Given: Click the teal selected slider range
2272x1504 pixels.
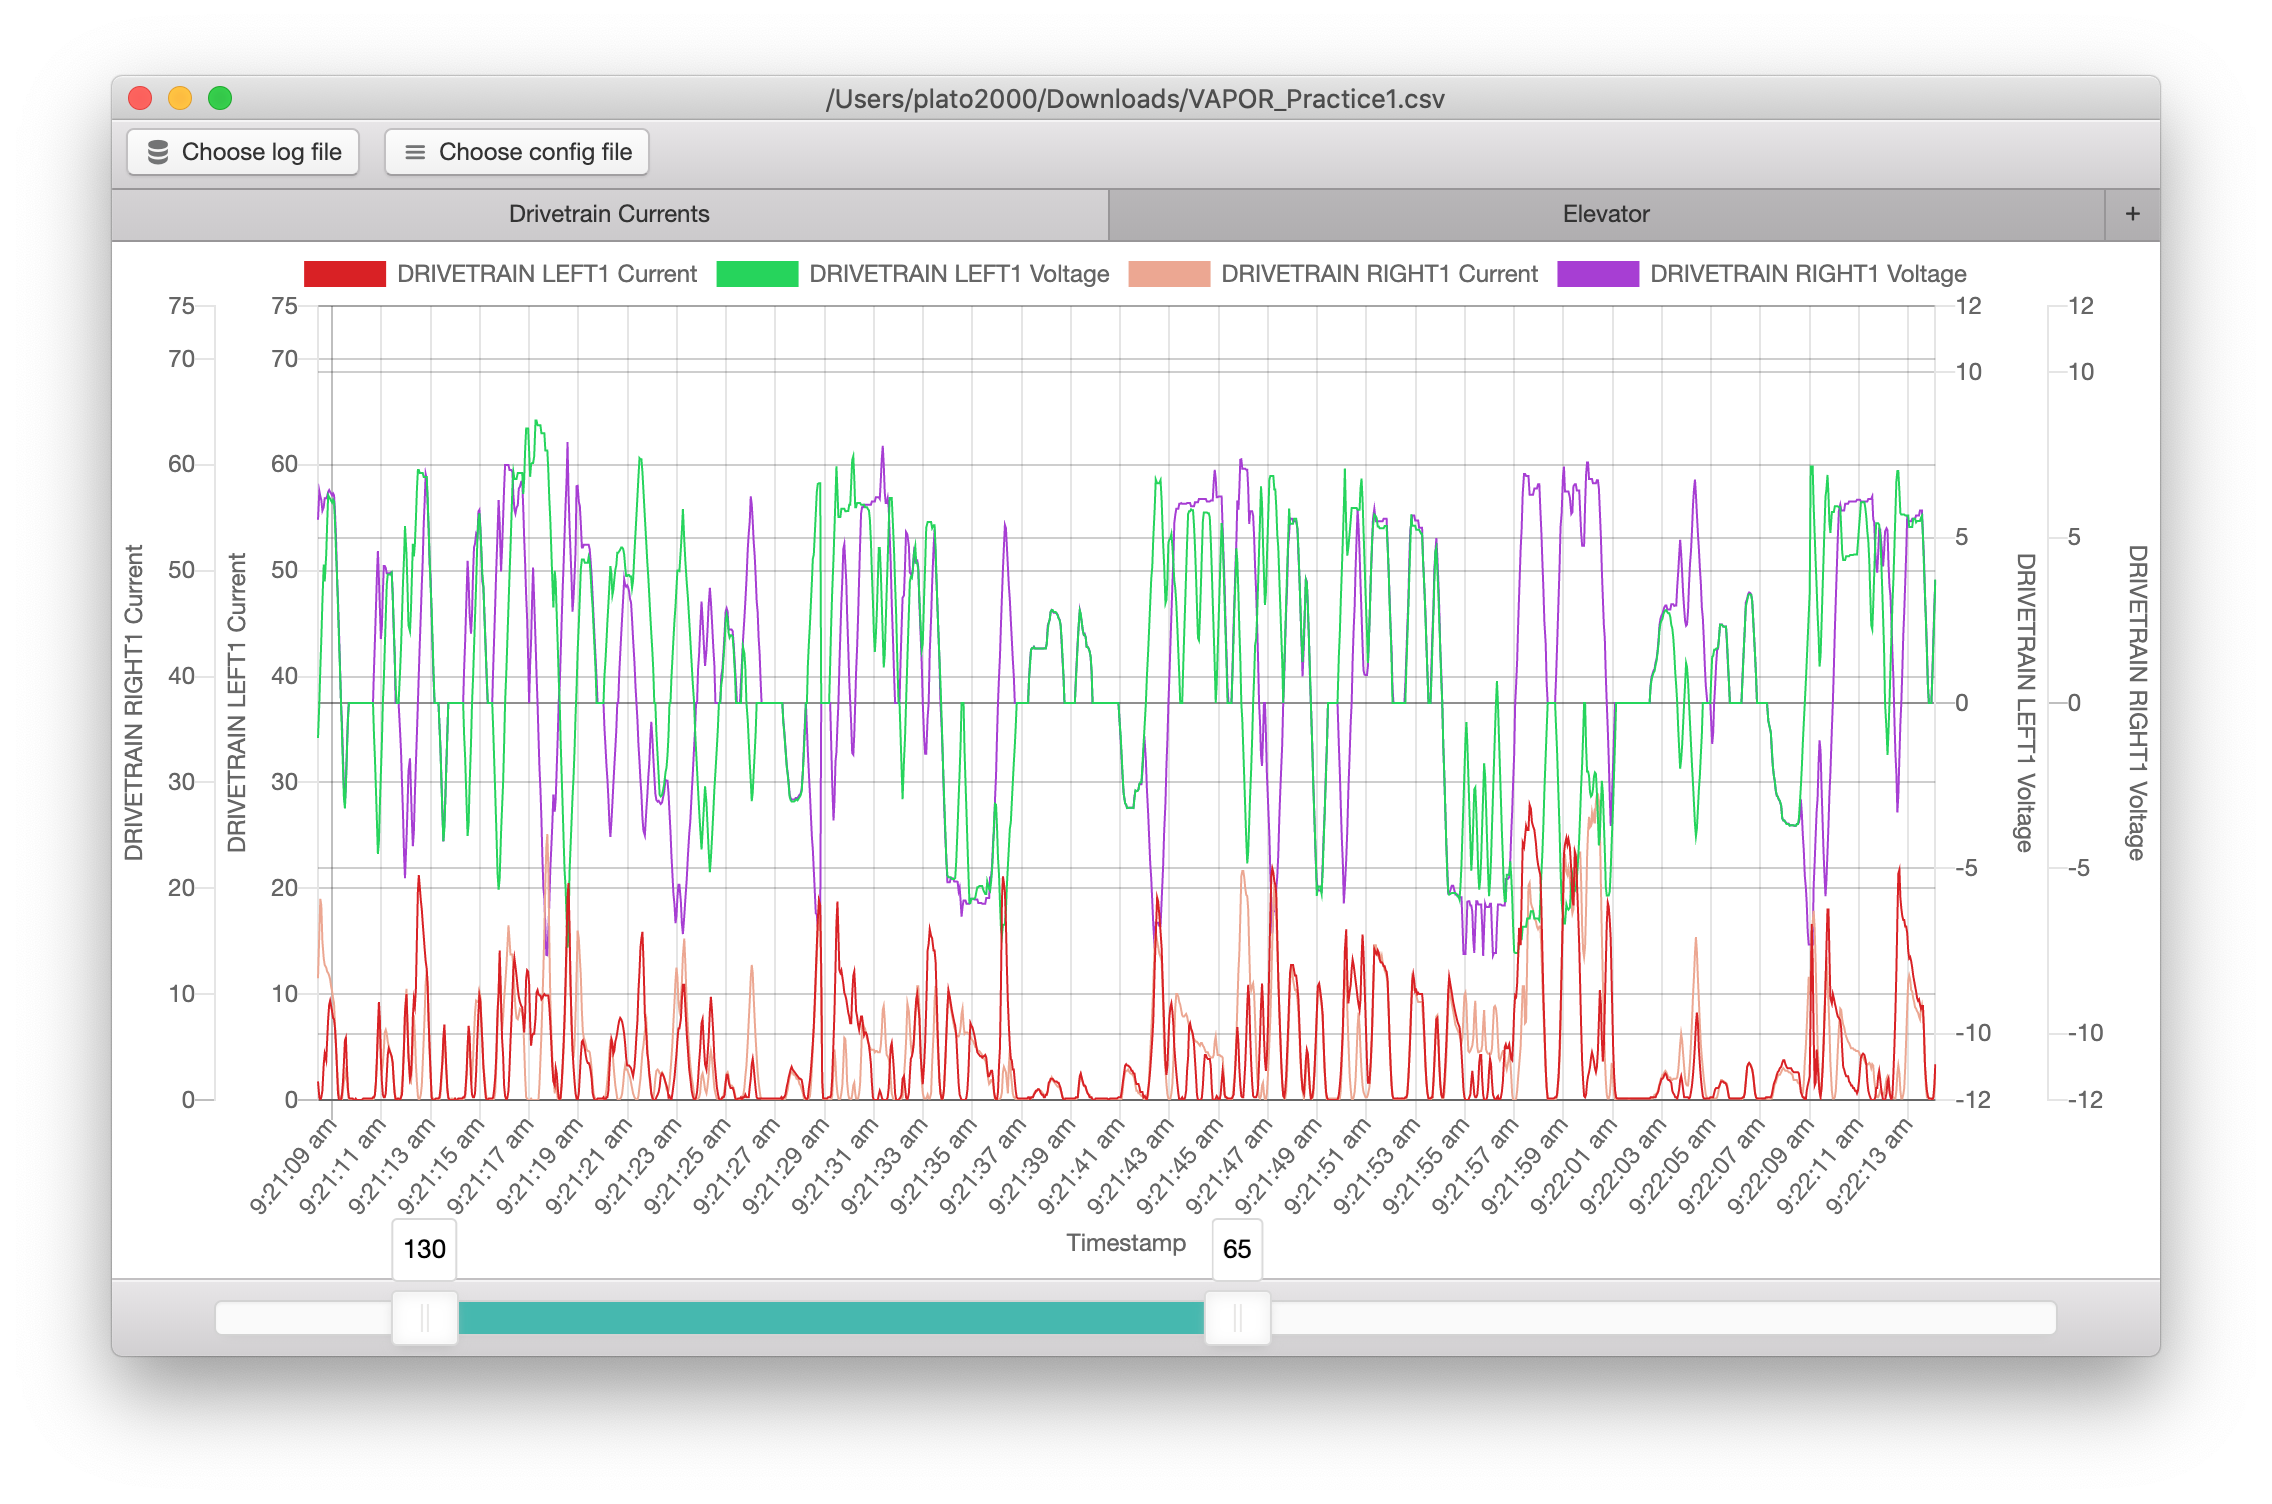Looking at the screenshot, I should (830, 1318).
